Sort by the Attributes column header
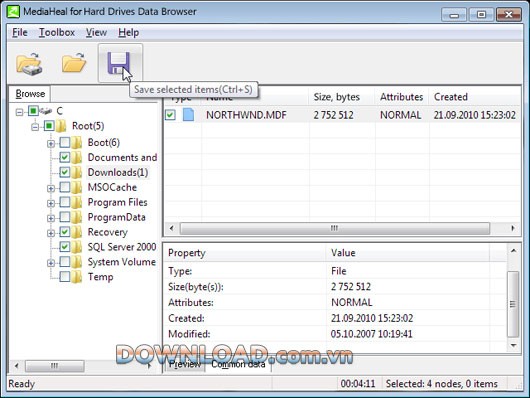The width and height of the screenshot is (530, 398). point(402,97)
